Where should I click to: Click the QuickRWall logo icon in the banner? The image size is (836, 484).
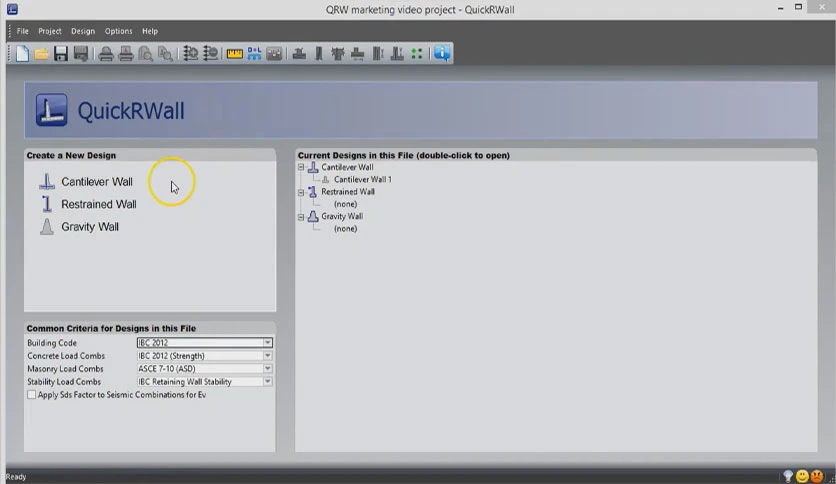[x=51, y=110]
